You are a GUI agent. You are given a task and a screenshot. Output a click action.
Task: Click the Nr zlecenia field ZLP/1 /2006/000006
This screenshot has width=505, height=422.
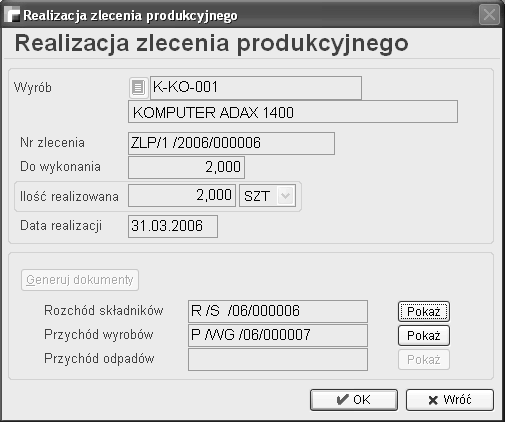[x=231, y=143]
